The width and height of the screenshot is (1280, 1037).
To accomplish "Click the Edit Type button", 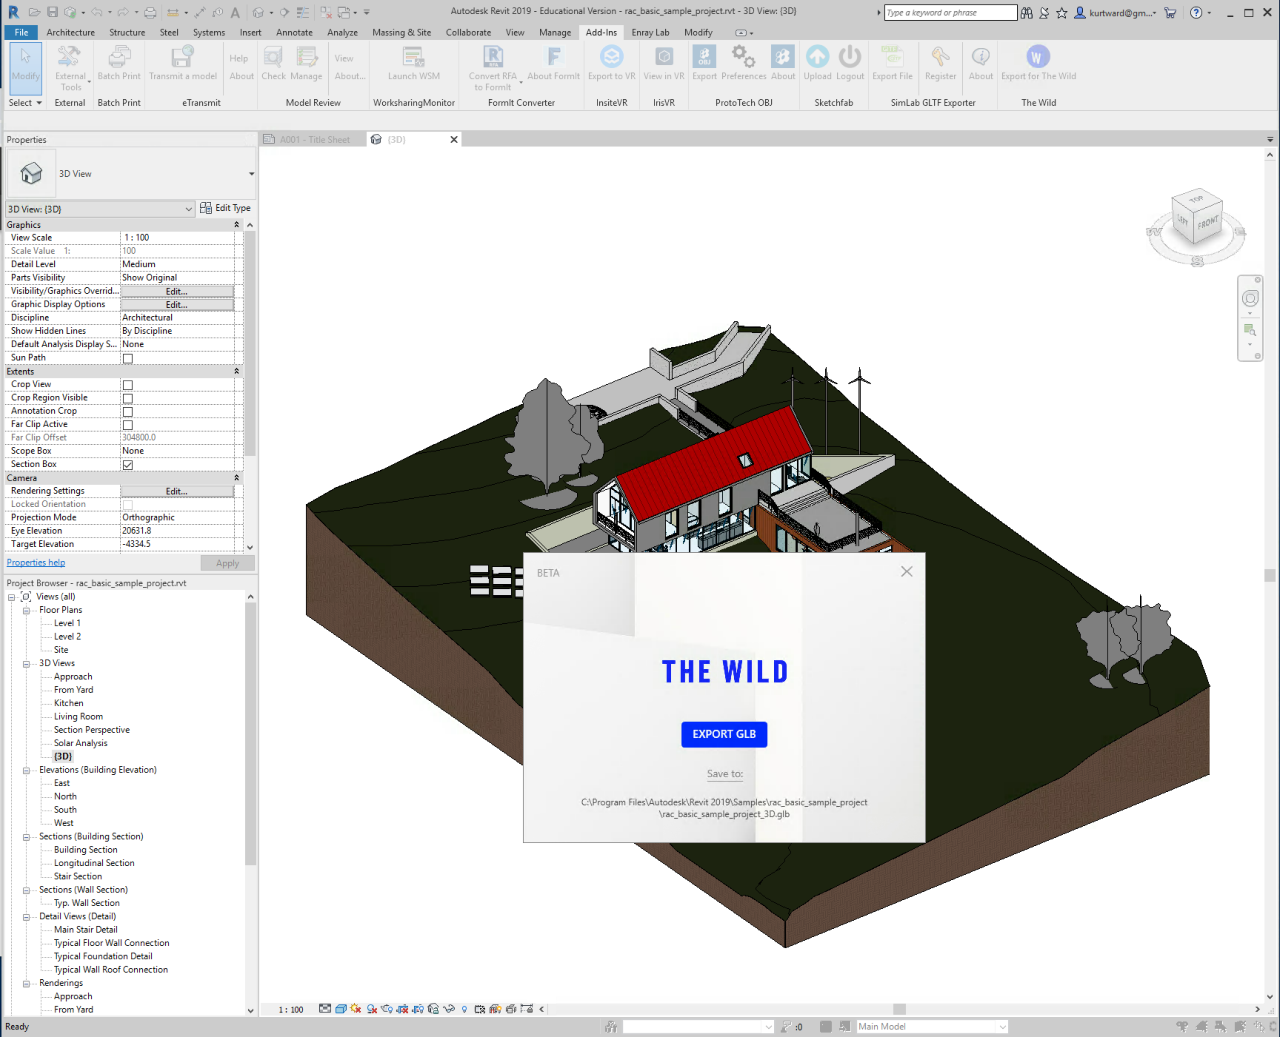I will click(x=225, y=208).
